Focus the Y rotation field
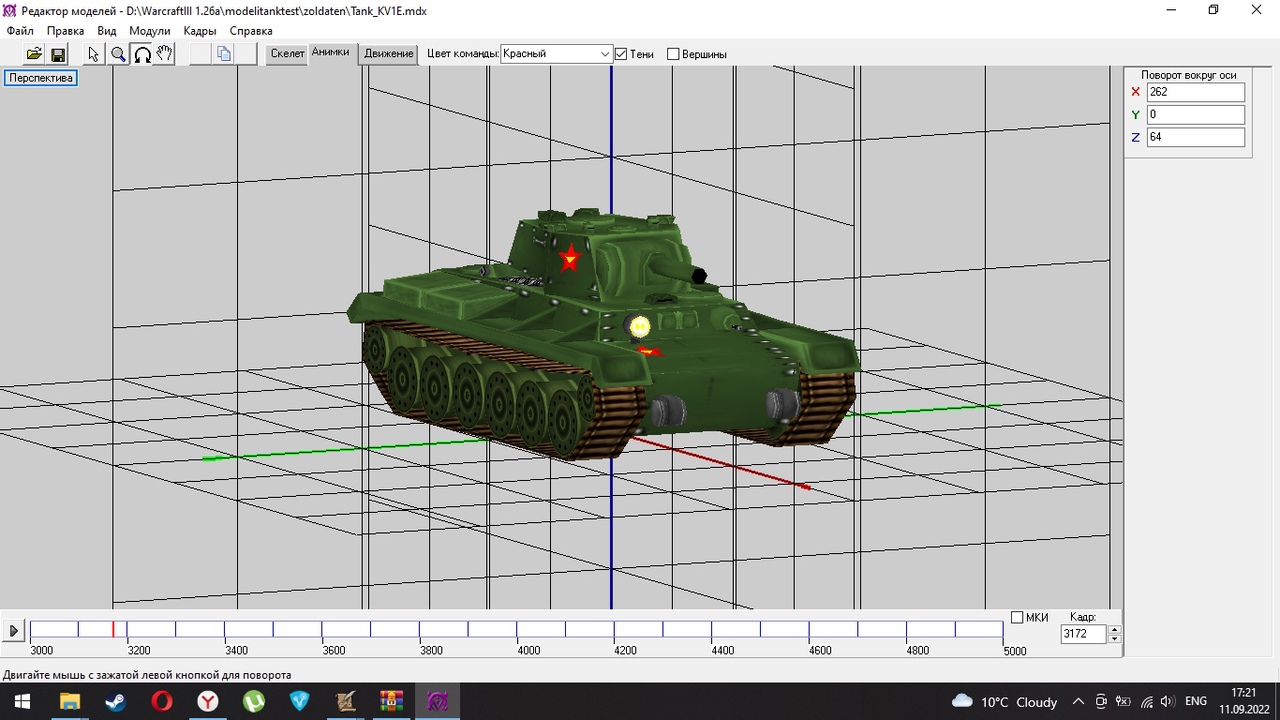Viewport: 1280px width, 720px height. (1196, 115)
